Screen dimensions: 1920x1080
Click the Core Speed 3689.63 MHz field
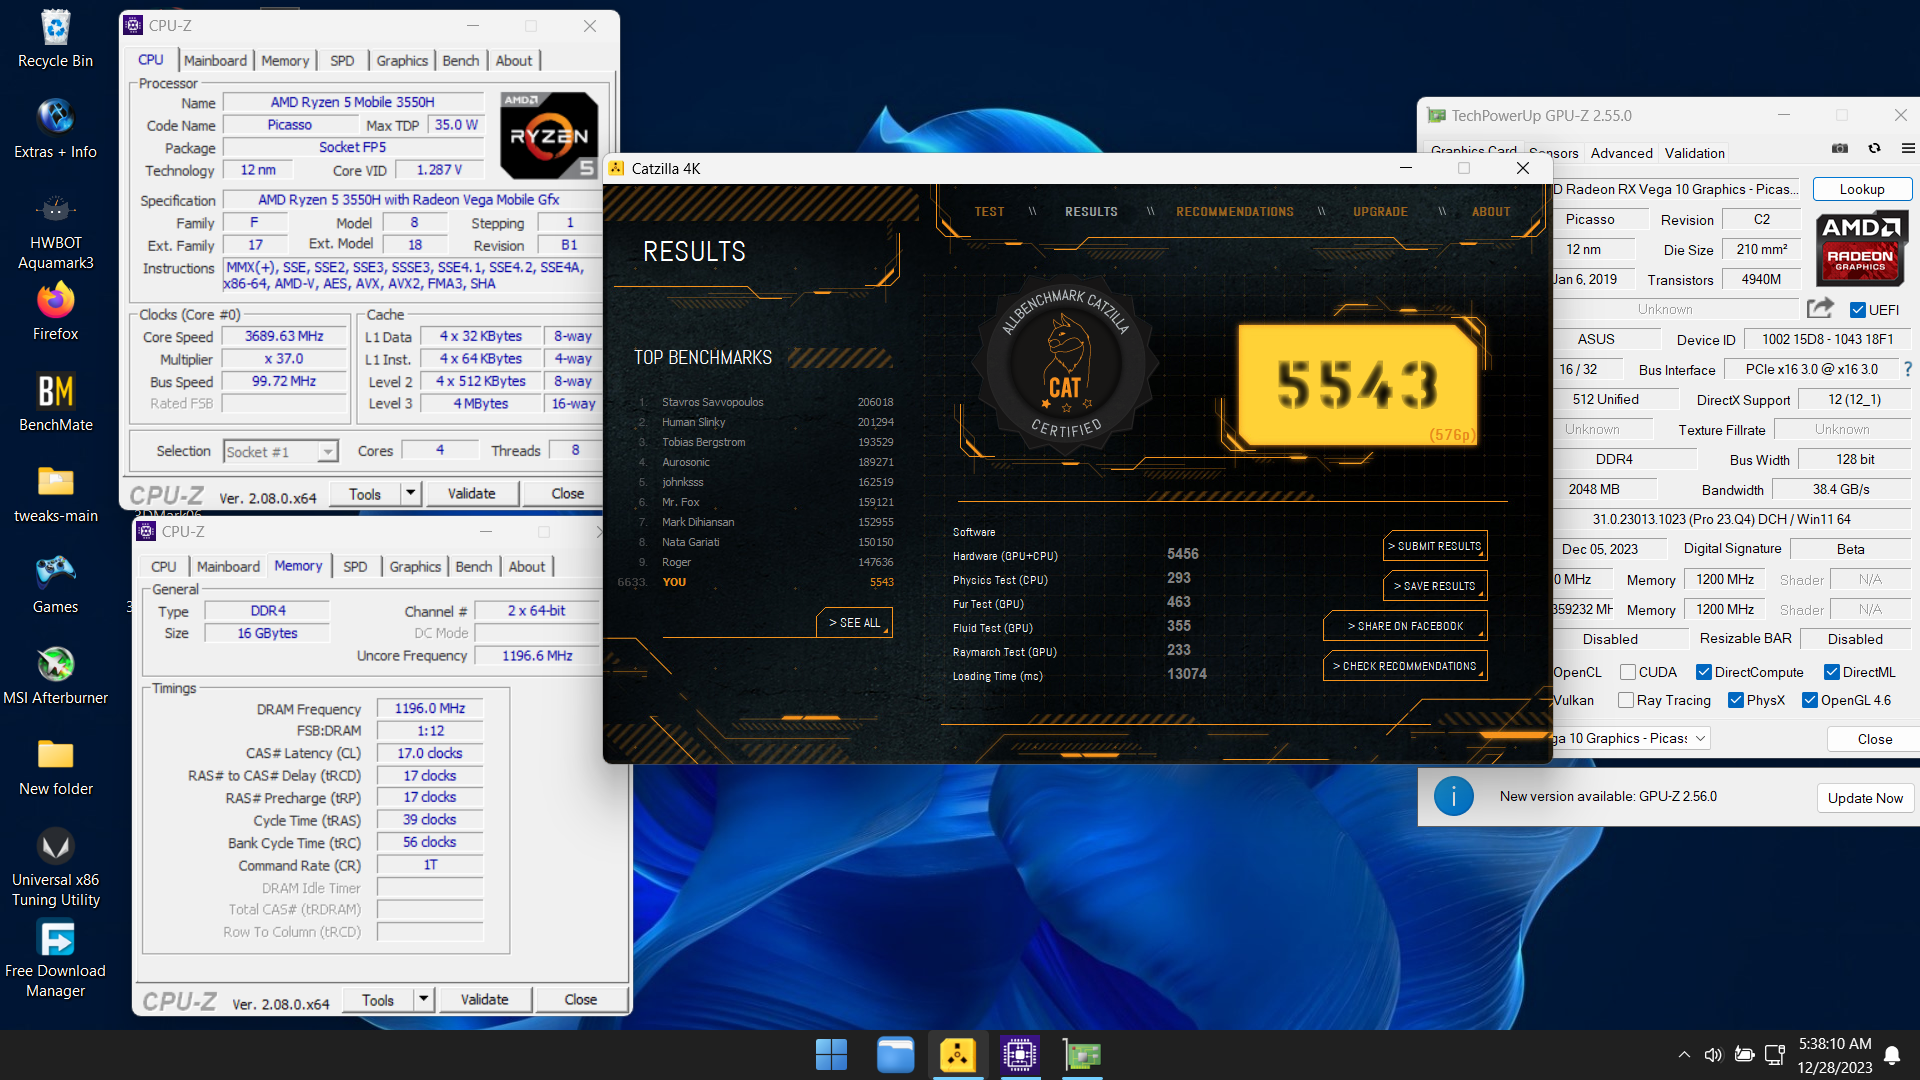[x=284, y=337]
